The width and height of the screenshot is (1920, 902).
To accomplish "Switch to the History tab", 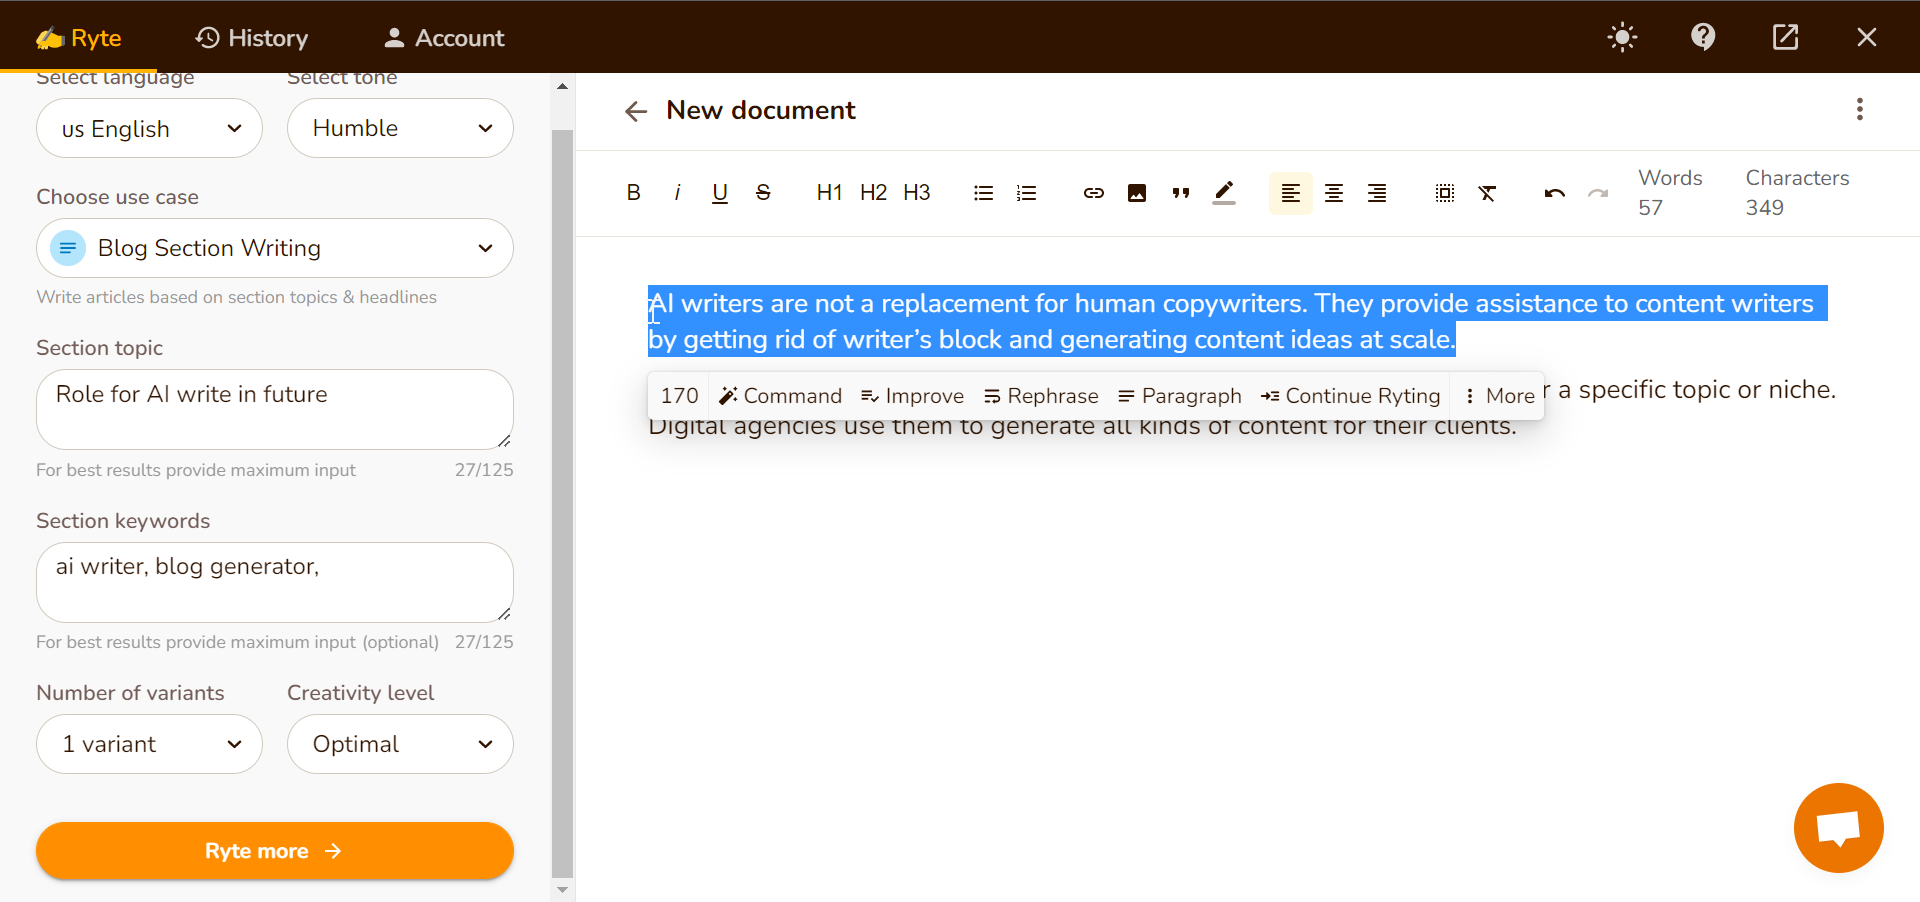I will (x=251, y=37).
